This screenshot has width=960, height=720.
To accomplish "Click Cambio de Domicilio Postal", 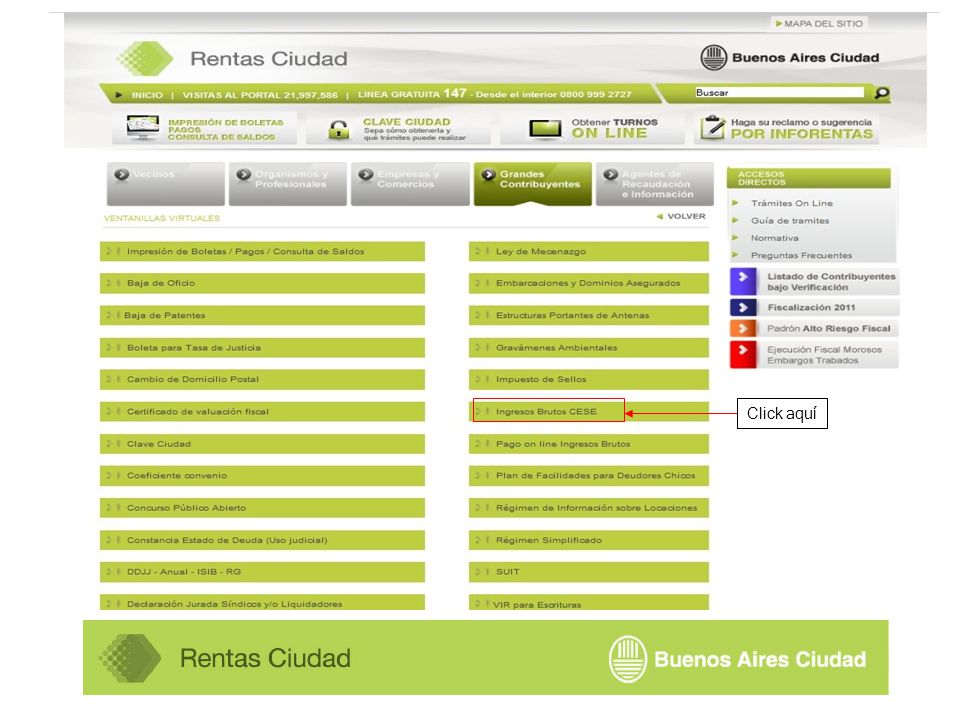I will pyautogui.click(x=262, y=380).
